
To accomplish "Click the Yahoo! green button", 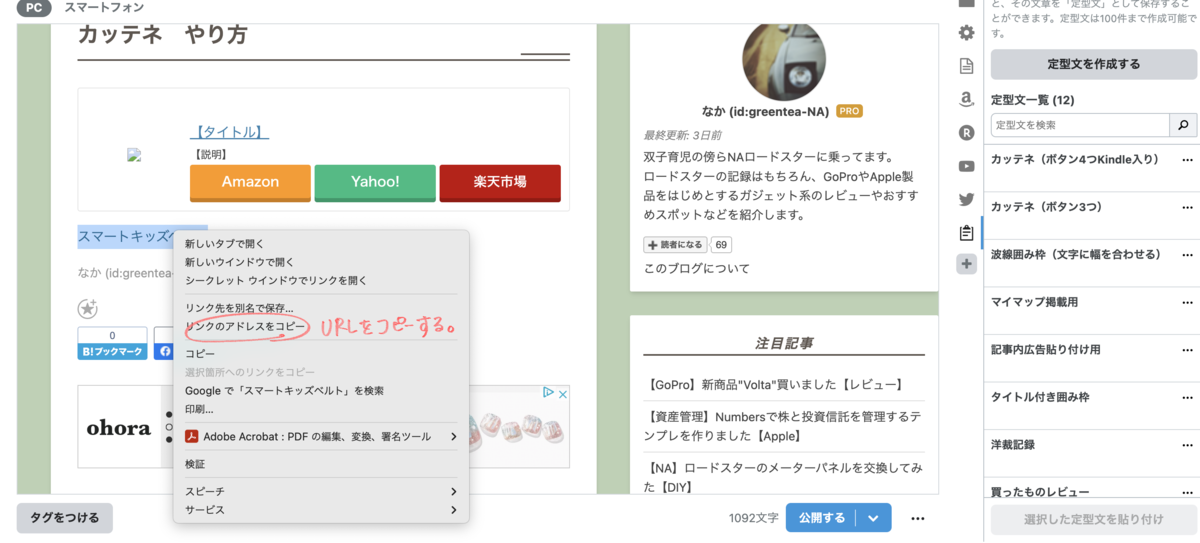I will (375, 182).
